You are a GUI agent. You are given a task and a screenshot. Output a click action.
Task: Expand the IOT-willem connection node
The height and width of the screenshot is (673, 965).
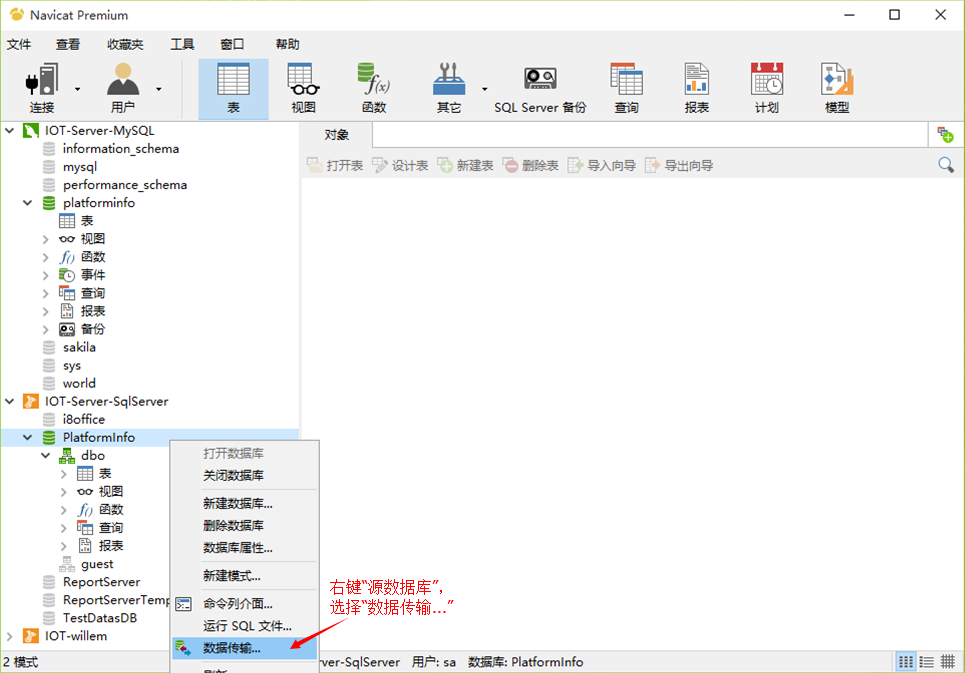pos(10,635)
